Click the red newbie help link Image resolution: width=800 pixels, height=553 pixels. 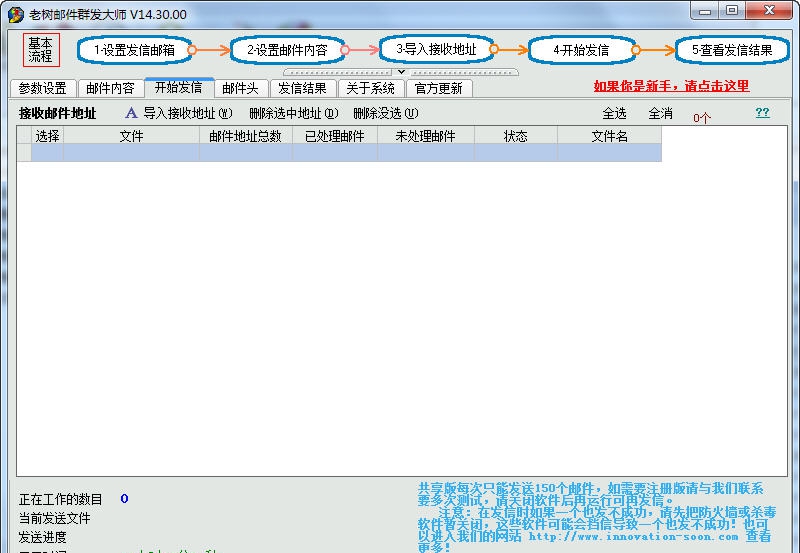(671, 86)
